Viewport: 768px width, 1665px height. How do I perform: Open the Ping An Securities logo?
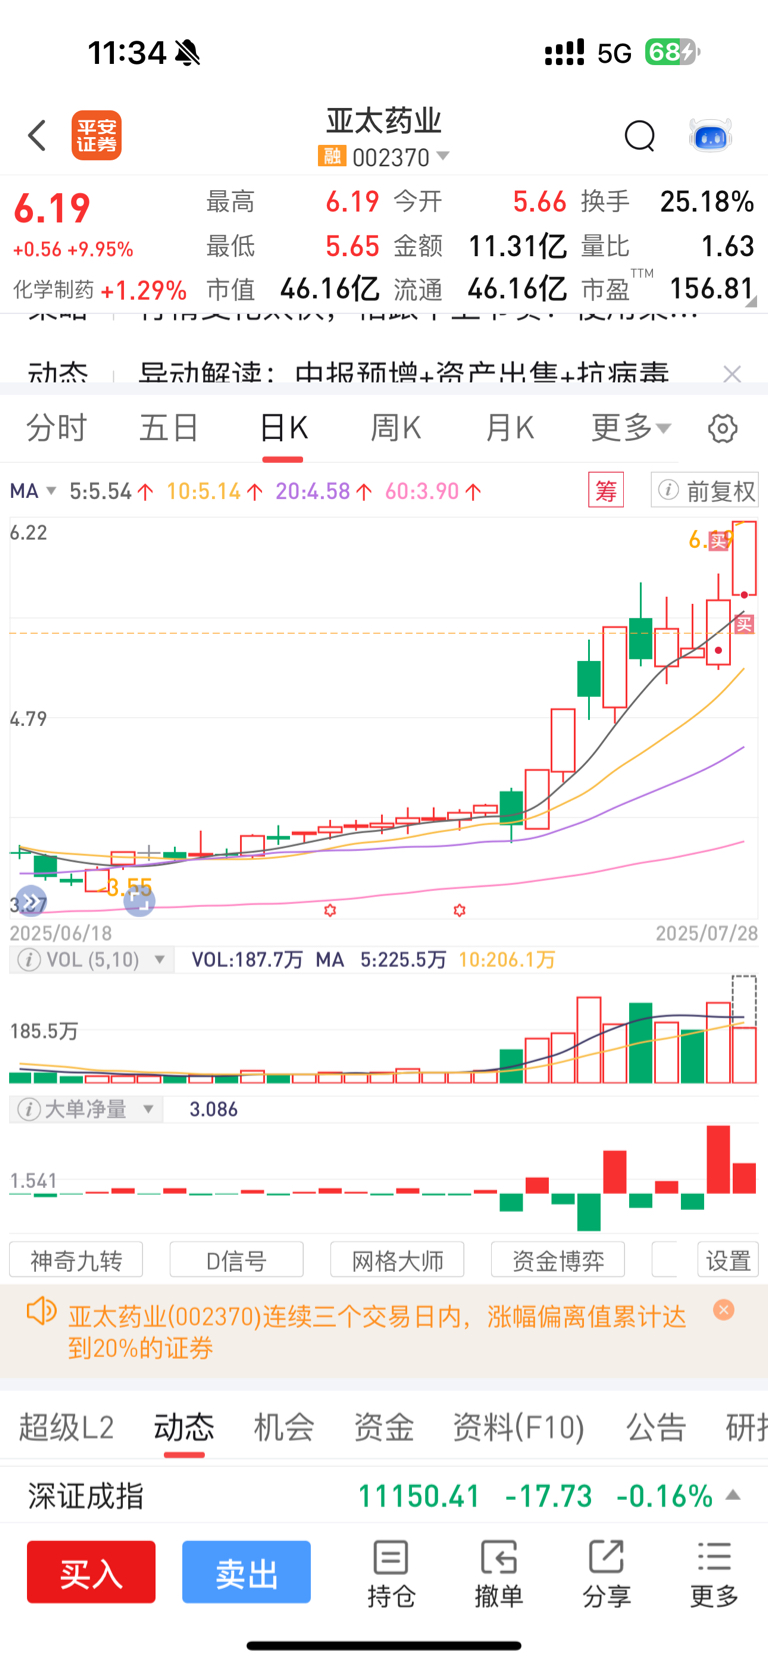pyautogui.click(x=96, y=135)
